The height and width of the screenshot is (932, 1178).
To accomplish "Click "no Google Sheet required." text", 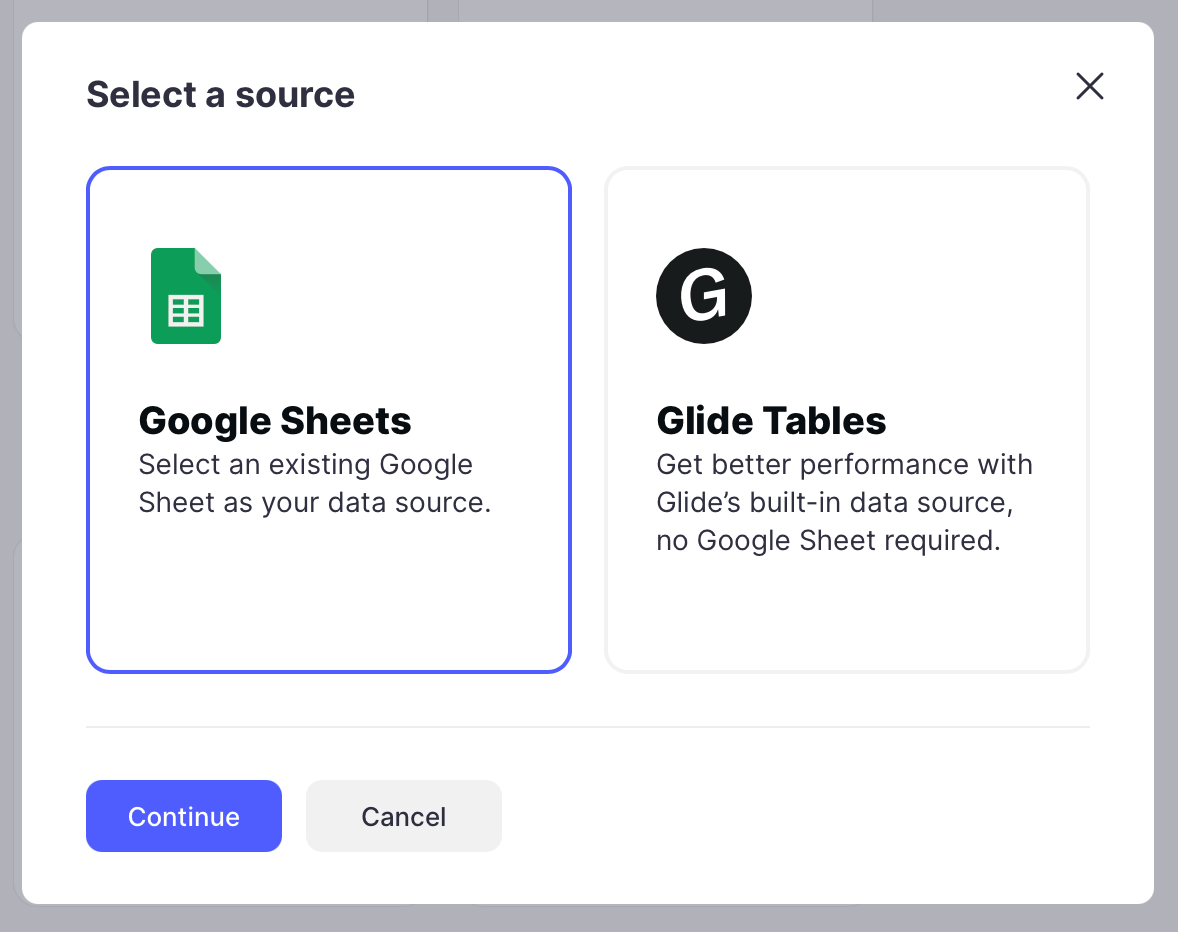I will click(828, 541).
